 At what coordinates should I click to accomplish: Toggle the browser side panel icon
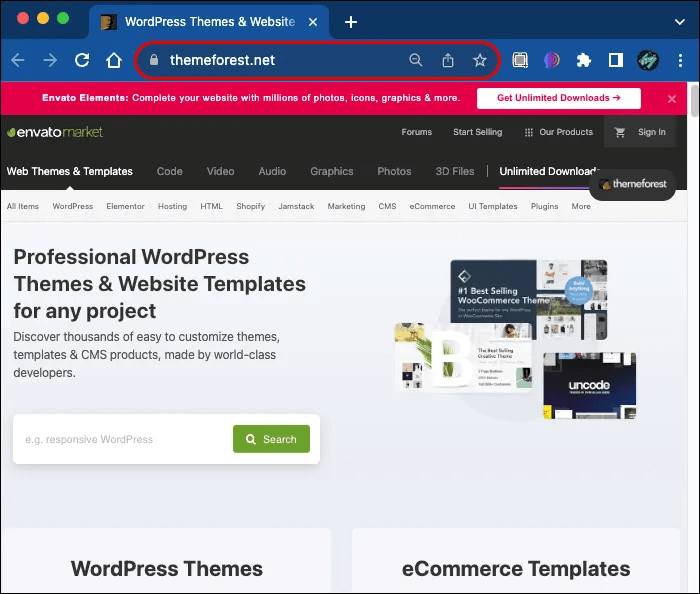click(x=616, y=60)
